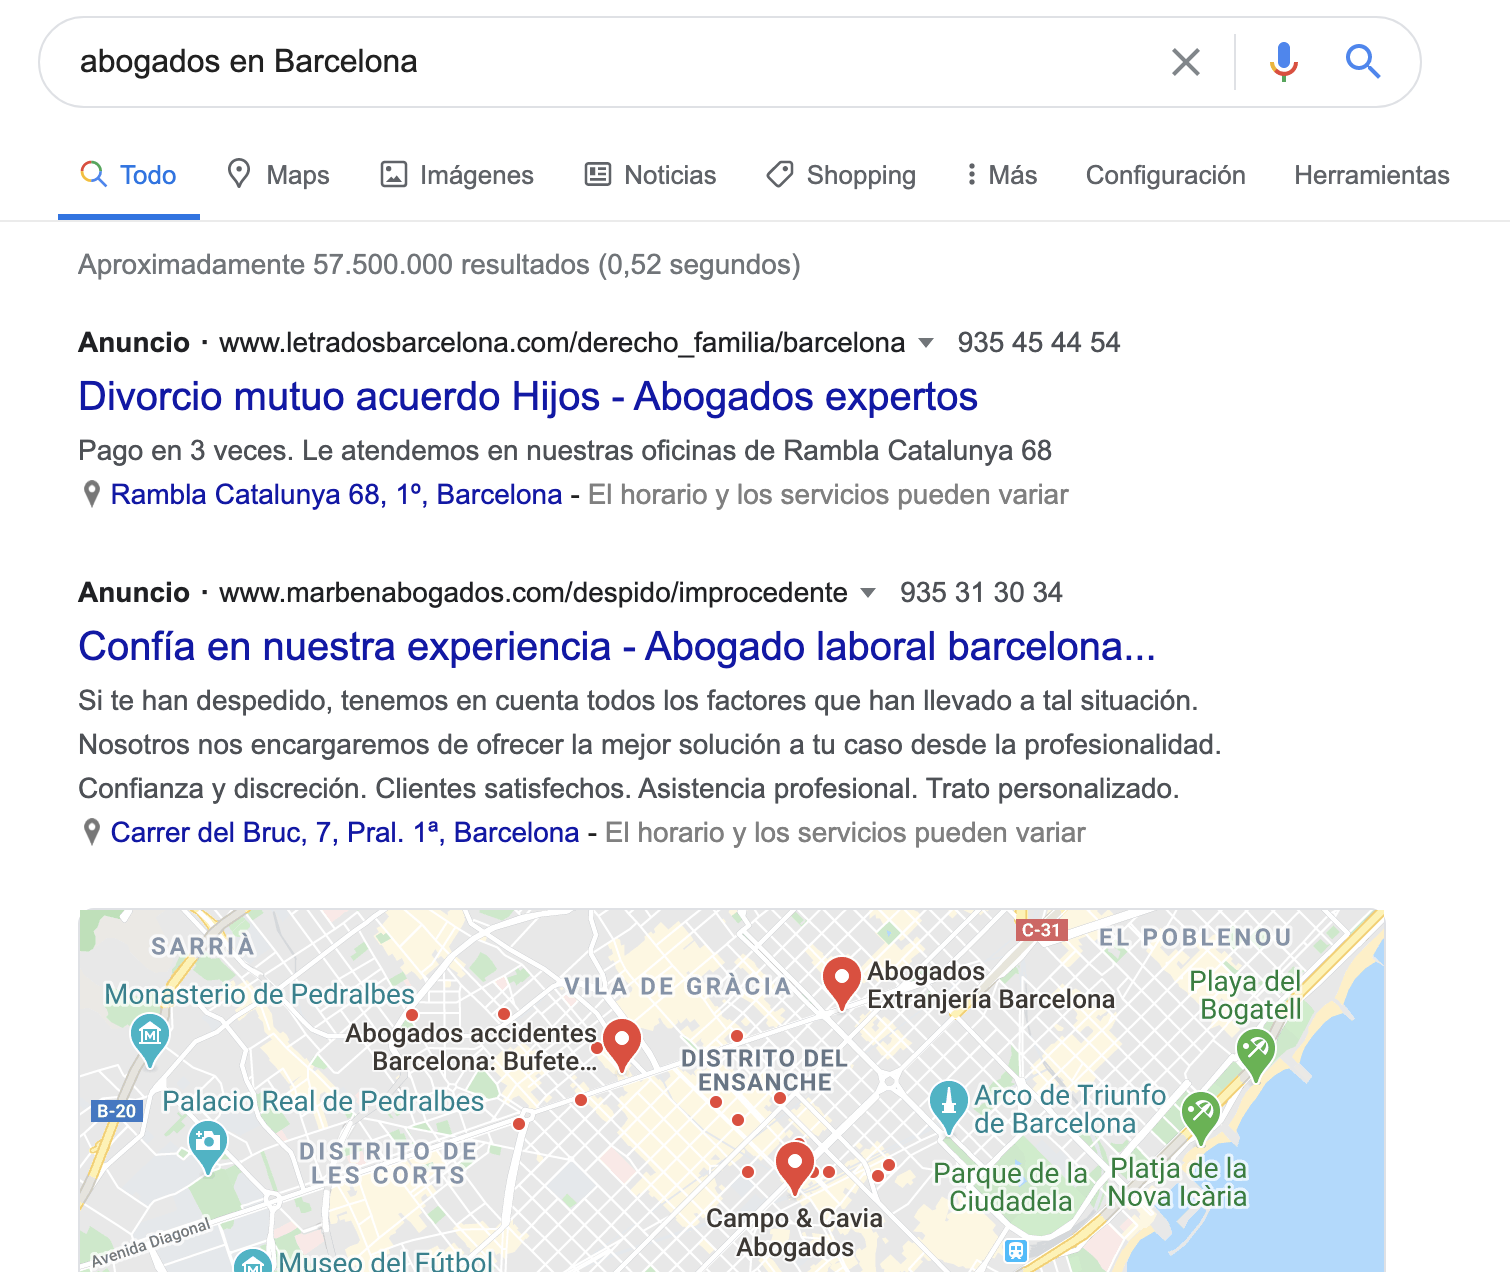The width and height of the screenshot is (1510, 1272).
Task: Open the Rambla Catalunya 68 address link
Action: point(336,495)
